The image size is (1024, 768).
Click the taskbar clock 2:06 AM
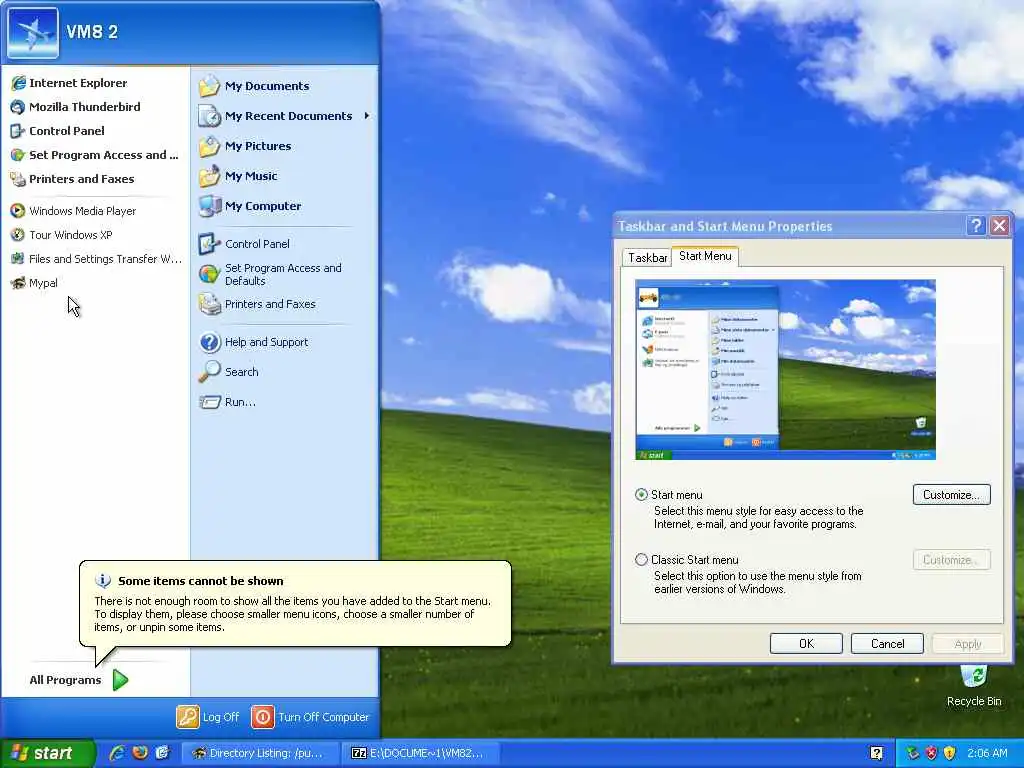tap(987, 753)
